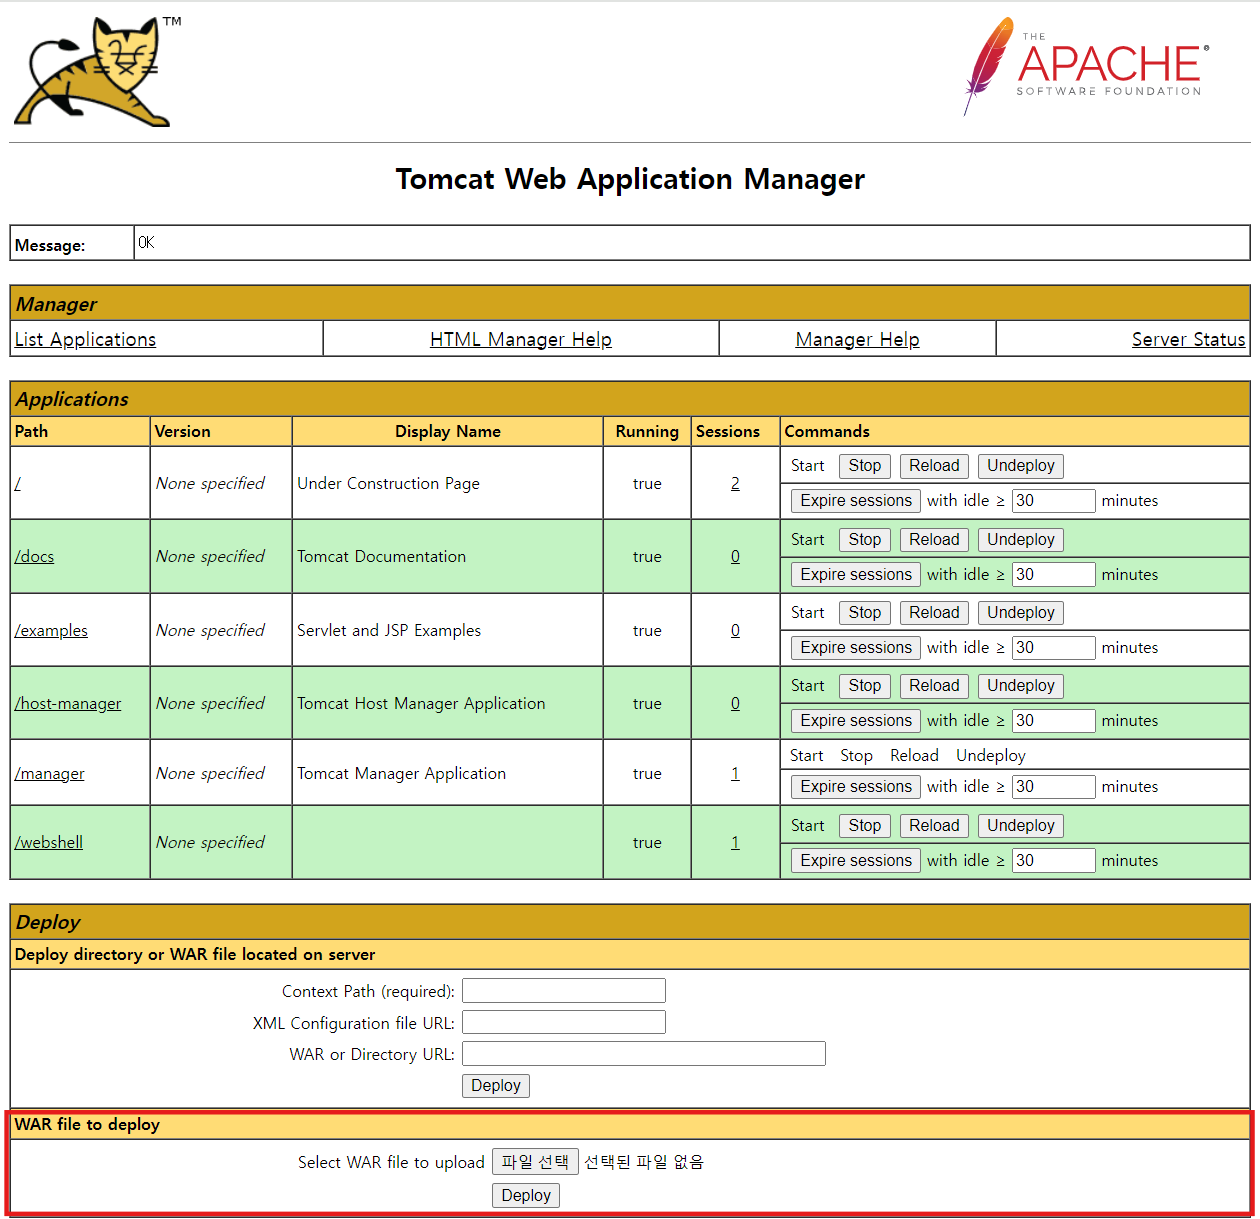Open the /host-manager application link
This screenshot has width=1260, height=1219.
68,703
